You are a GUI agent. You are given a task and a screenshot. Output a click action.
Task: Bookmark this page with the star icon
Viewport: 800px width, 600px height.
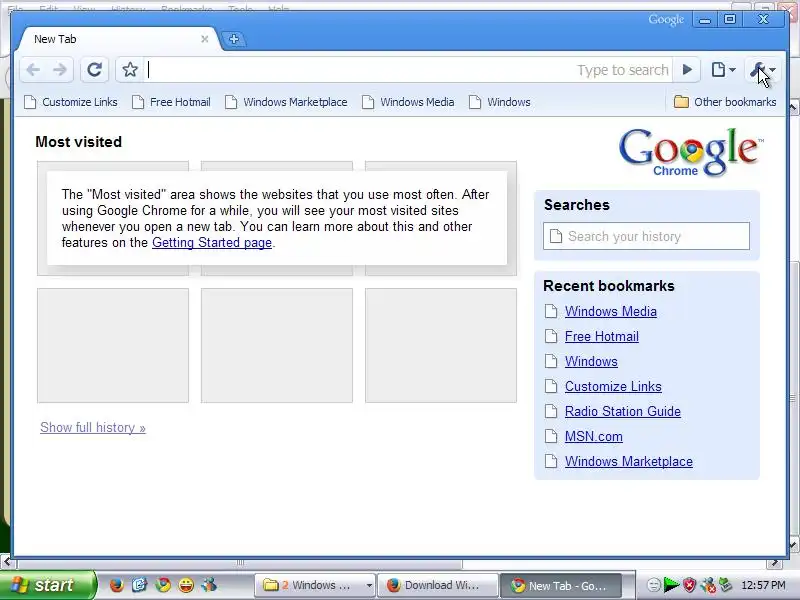click(x=130, y=69)
